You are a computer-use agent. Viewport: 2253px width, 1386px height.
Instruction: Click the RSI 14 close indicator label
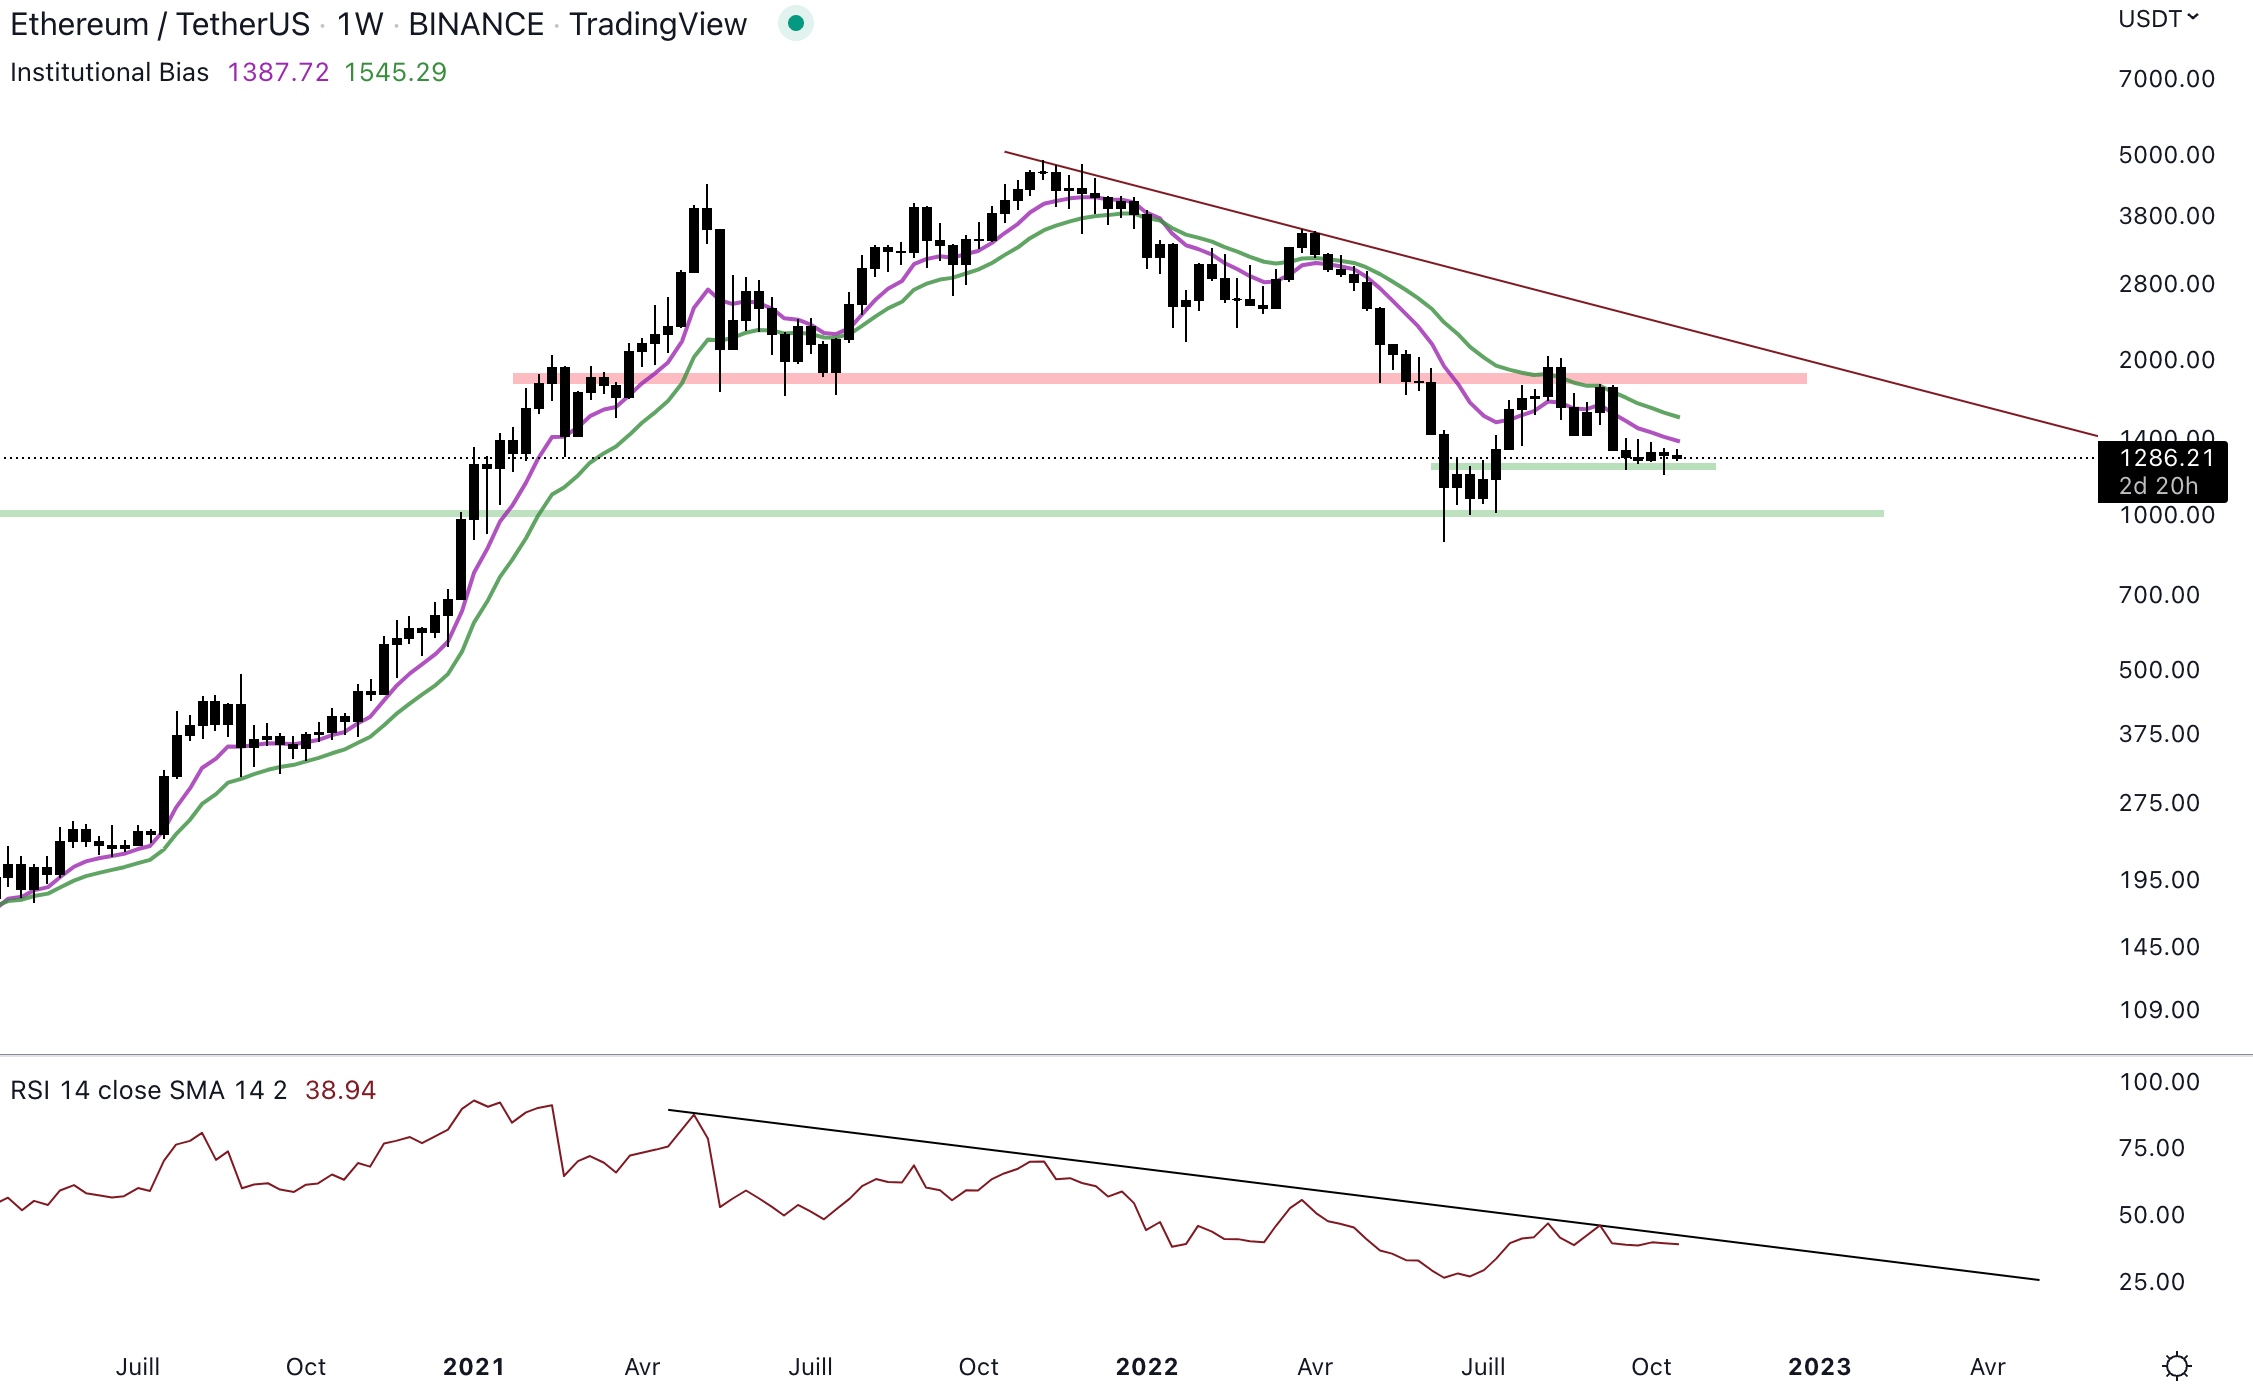tap(148, 1090)
